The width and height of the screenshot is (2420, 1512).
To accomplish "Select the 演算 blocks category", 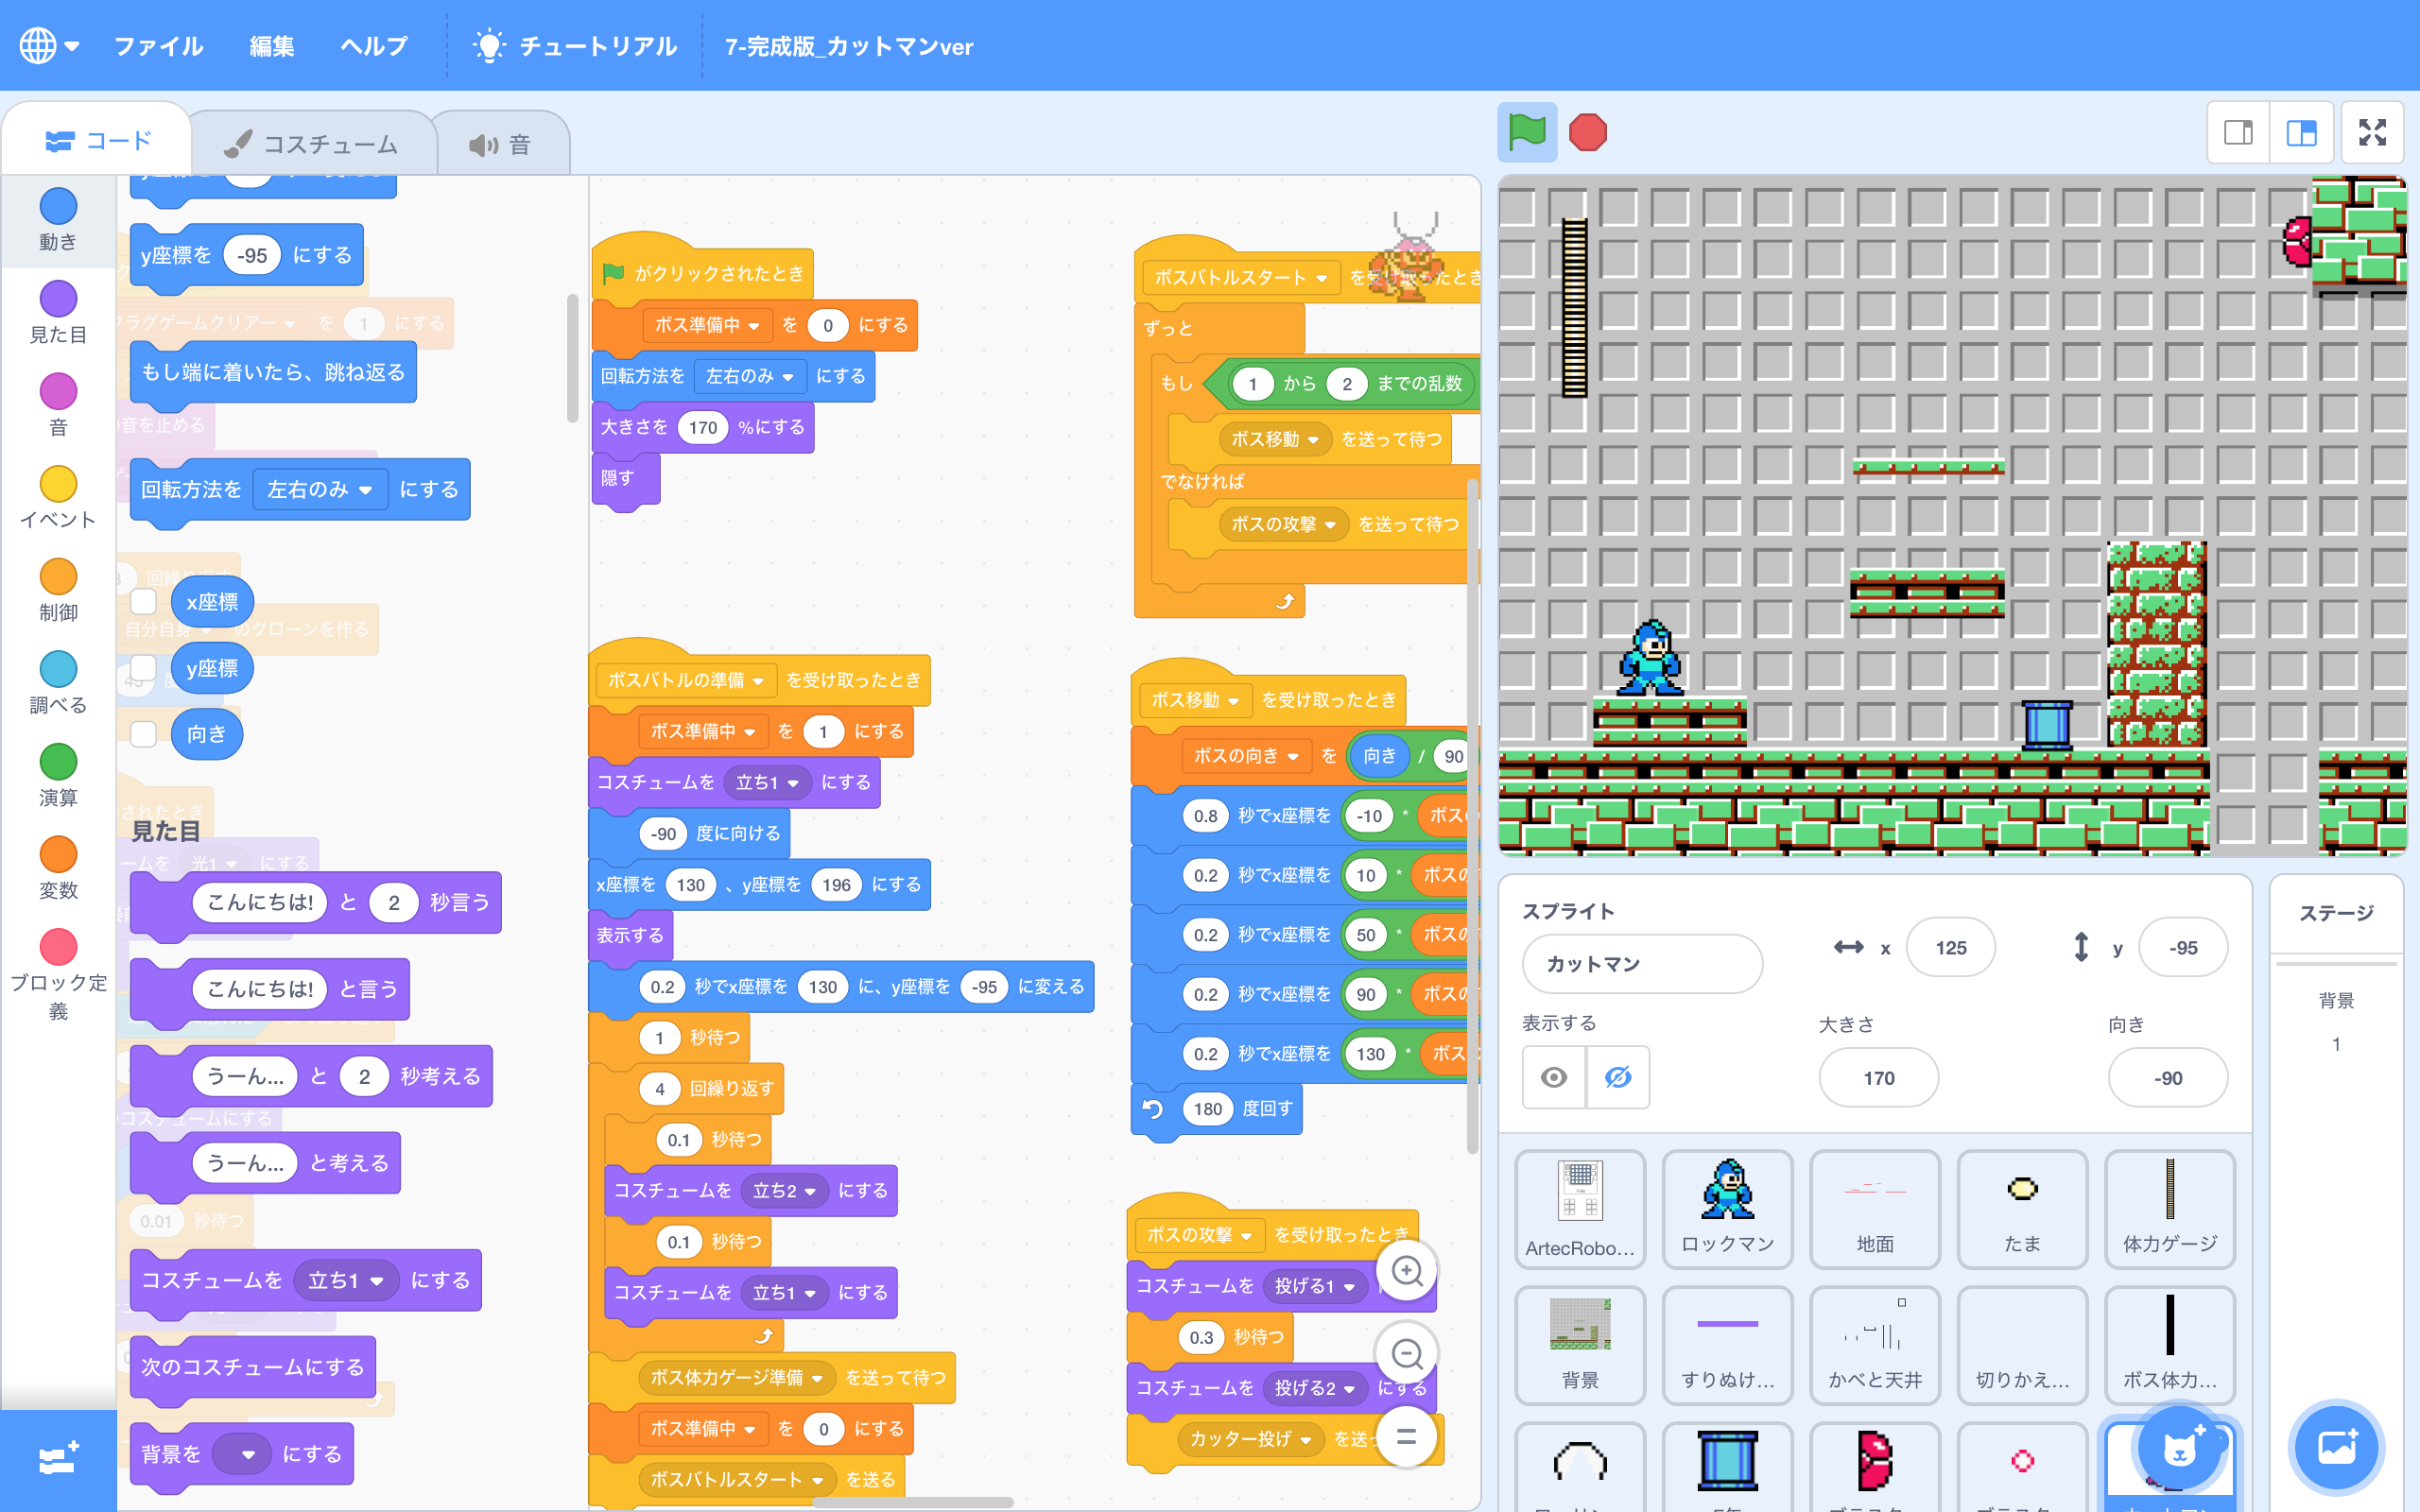I will [x=58, y=777].
